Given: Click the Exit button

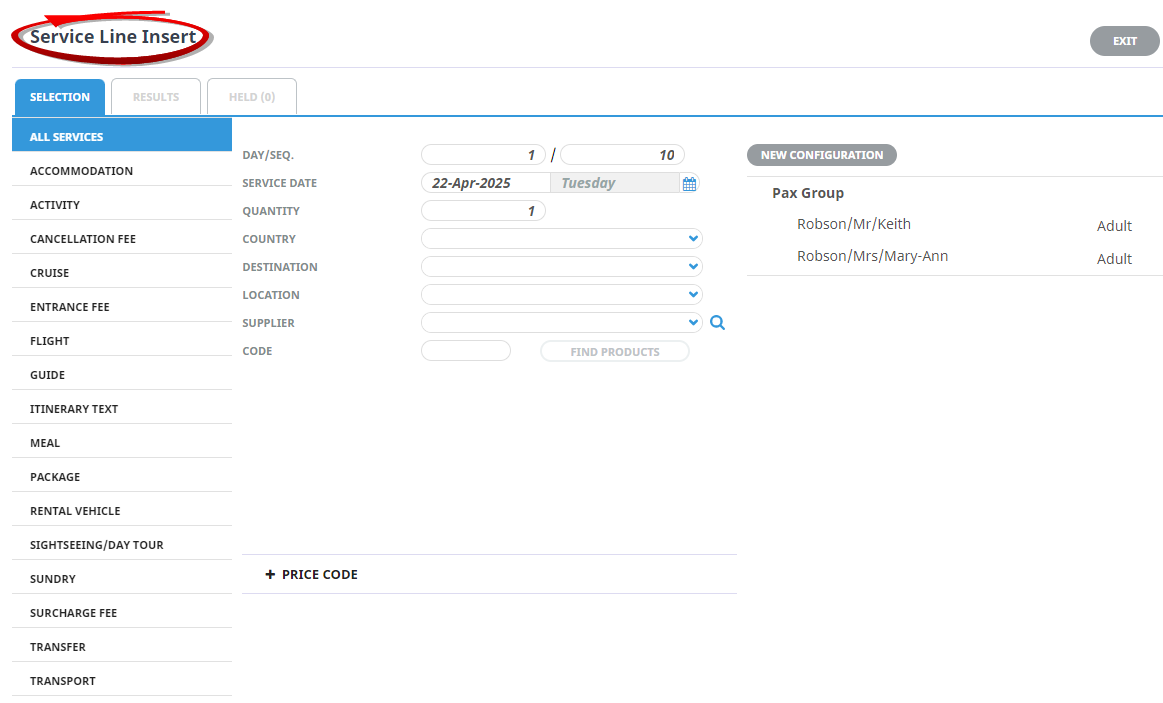Looking at the screenshot, I should click(x=1124, y=41).
